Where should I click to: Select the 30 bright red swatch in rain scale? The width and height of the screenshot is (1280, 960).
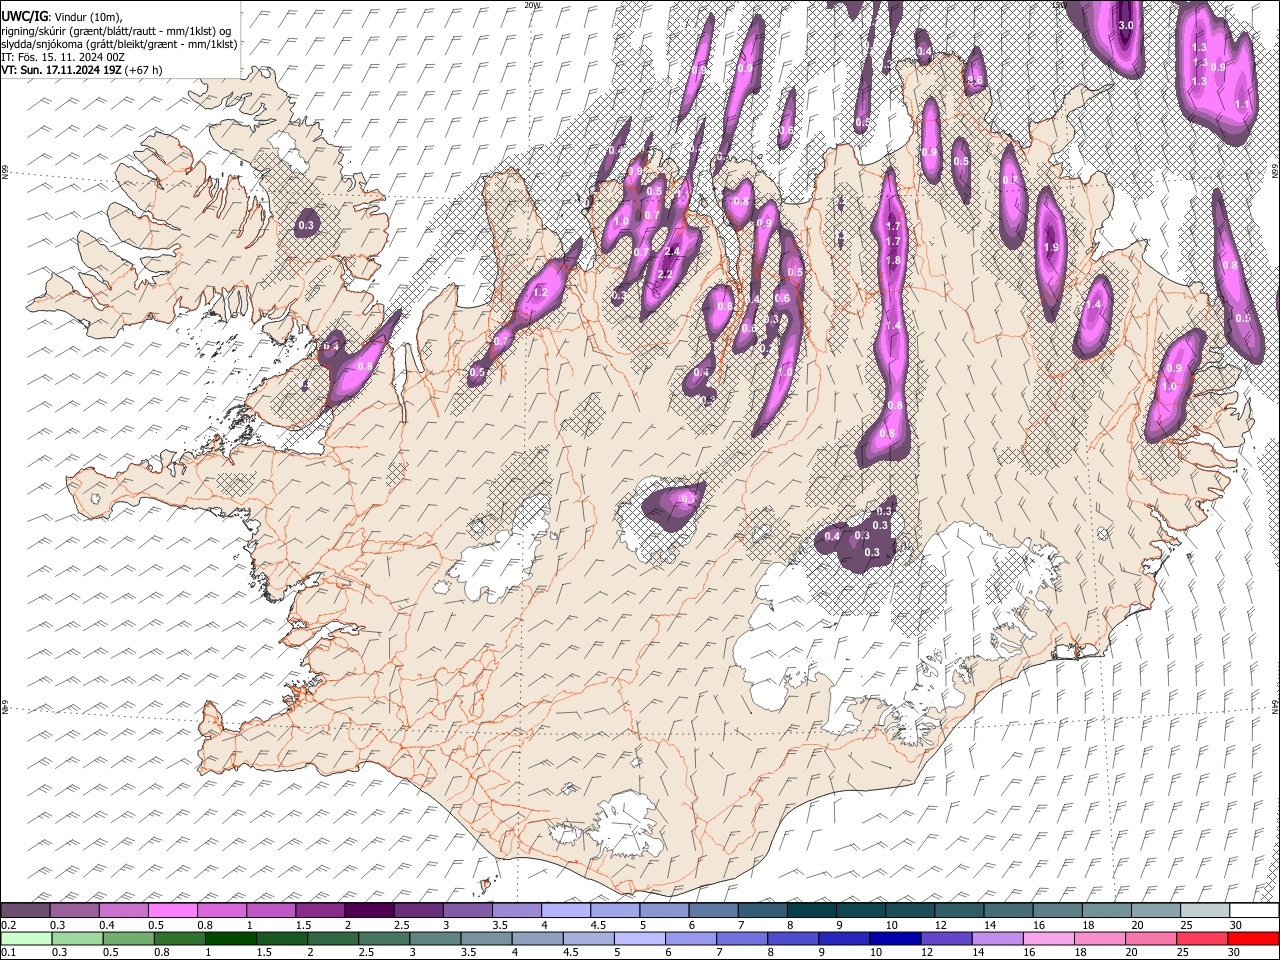pyautogui.click(x=1254, y=938)
